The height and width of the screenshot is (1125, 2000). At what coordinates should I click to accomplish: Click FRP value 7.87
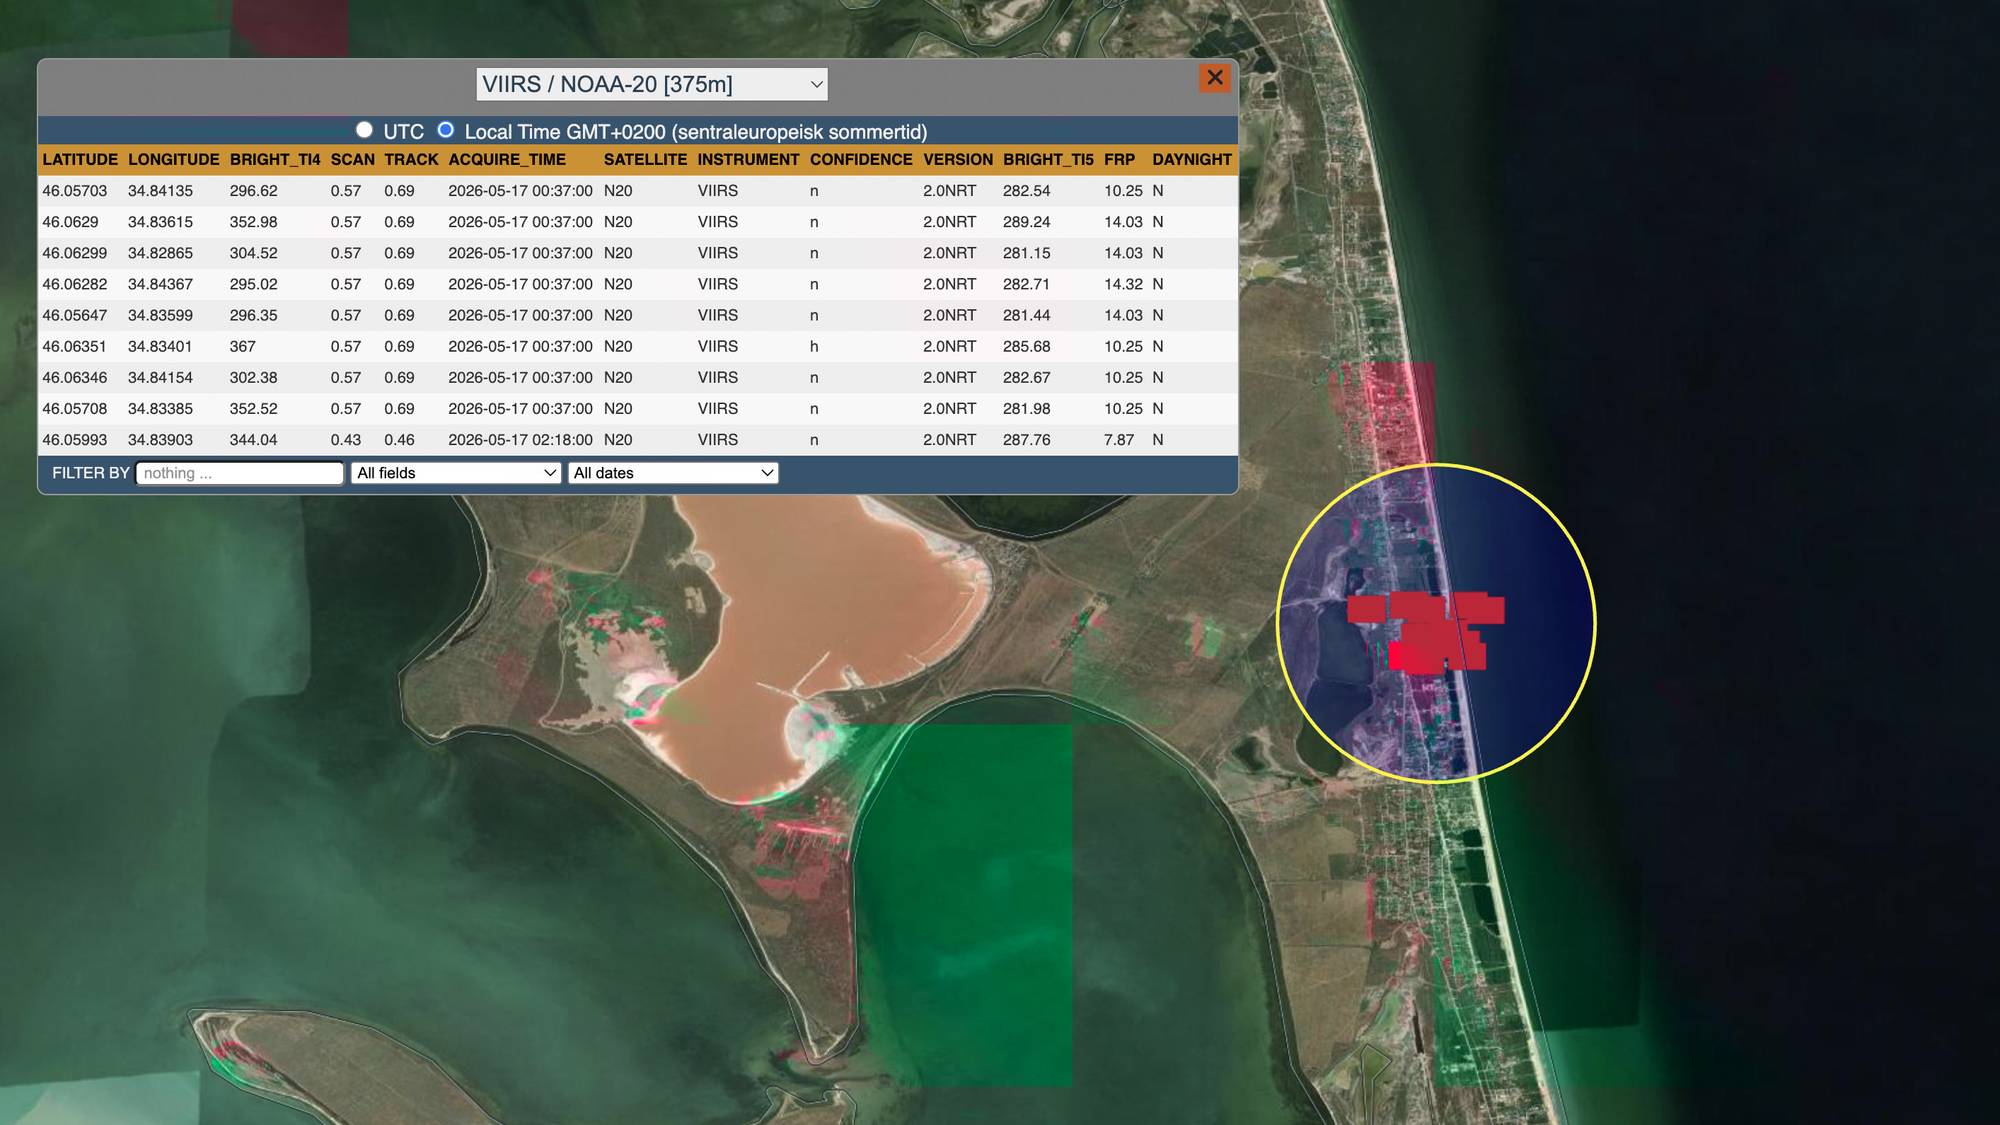coord(1119,439)
